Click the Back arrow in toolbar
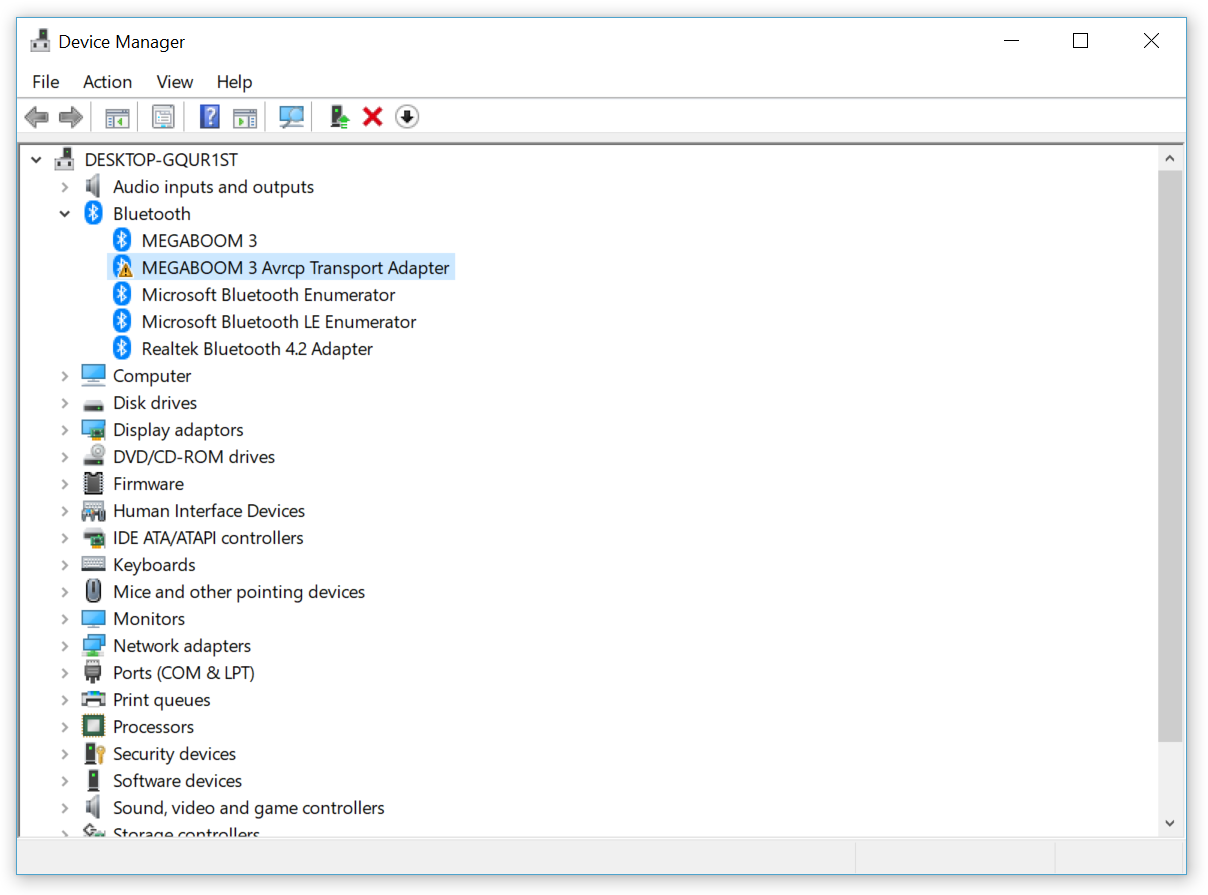 tap(37, 117)
